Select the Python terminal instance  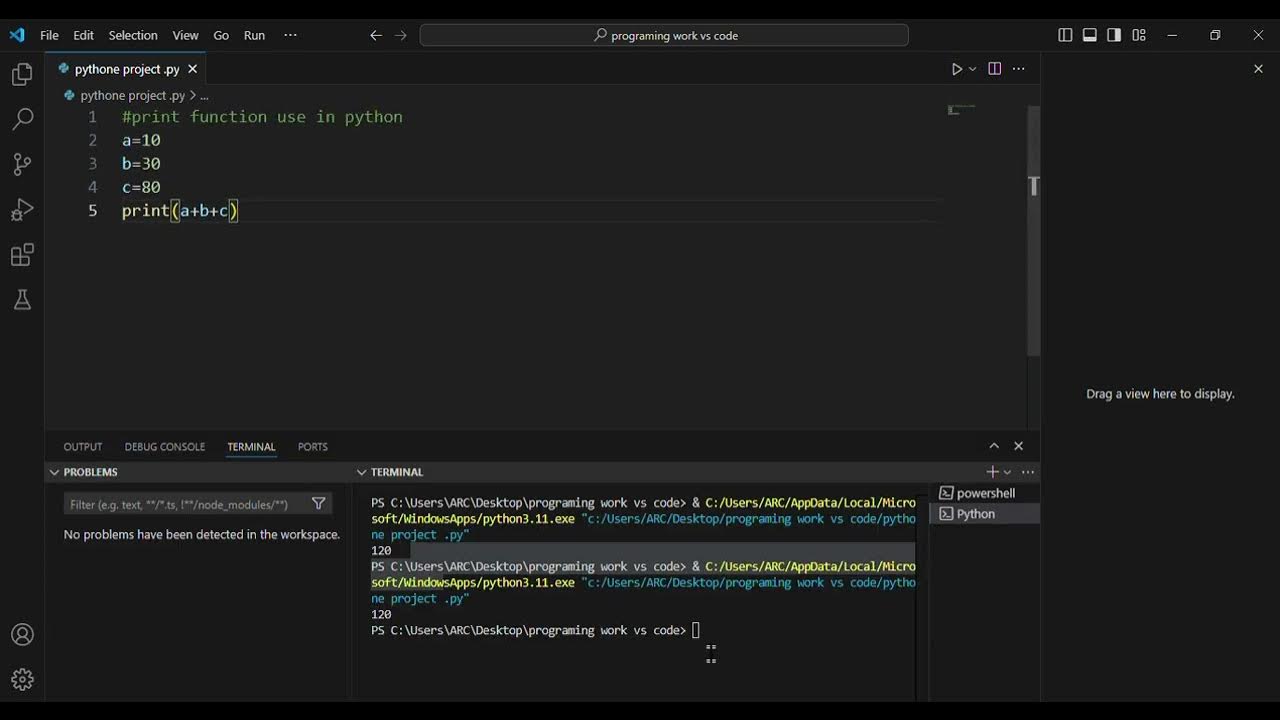pos(985,514)
